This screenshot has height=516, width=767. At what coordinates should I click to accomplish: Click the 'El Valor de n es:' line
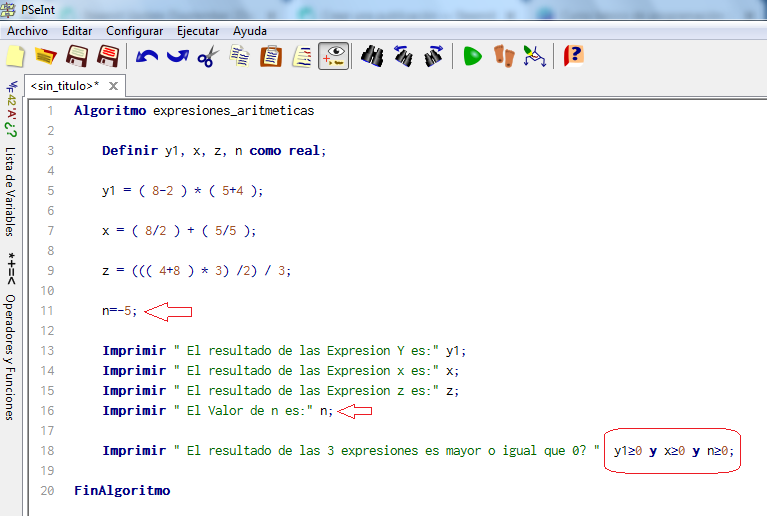pyautogui.click(x=218, y=411)
